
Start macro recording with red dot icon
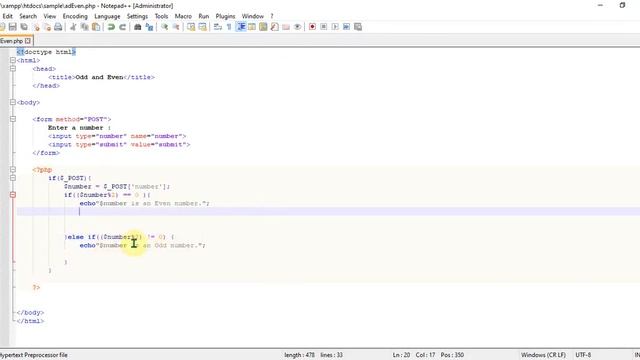pos(312,27)
